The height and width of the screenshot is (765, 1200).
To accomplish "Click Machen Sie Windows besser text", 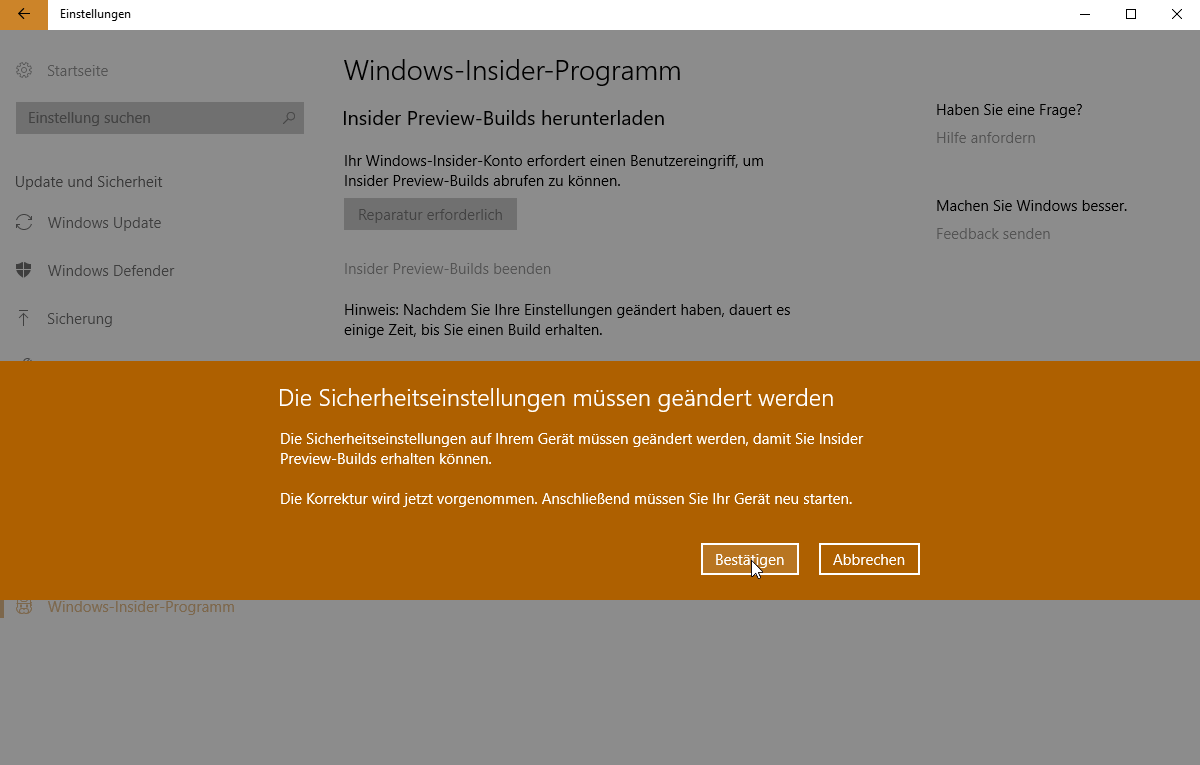I will 1031,206.
